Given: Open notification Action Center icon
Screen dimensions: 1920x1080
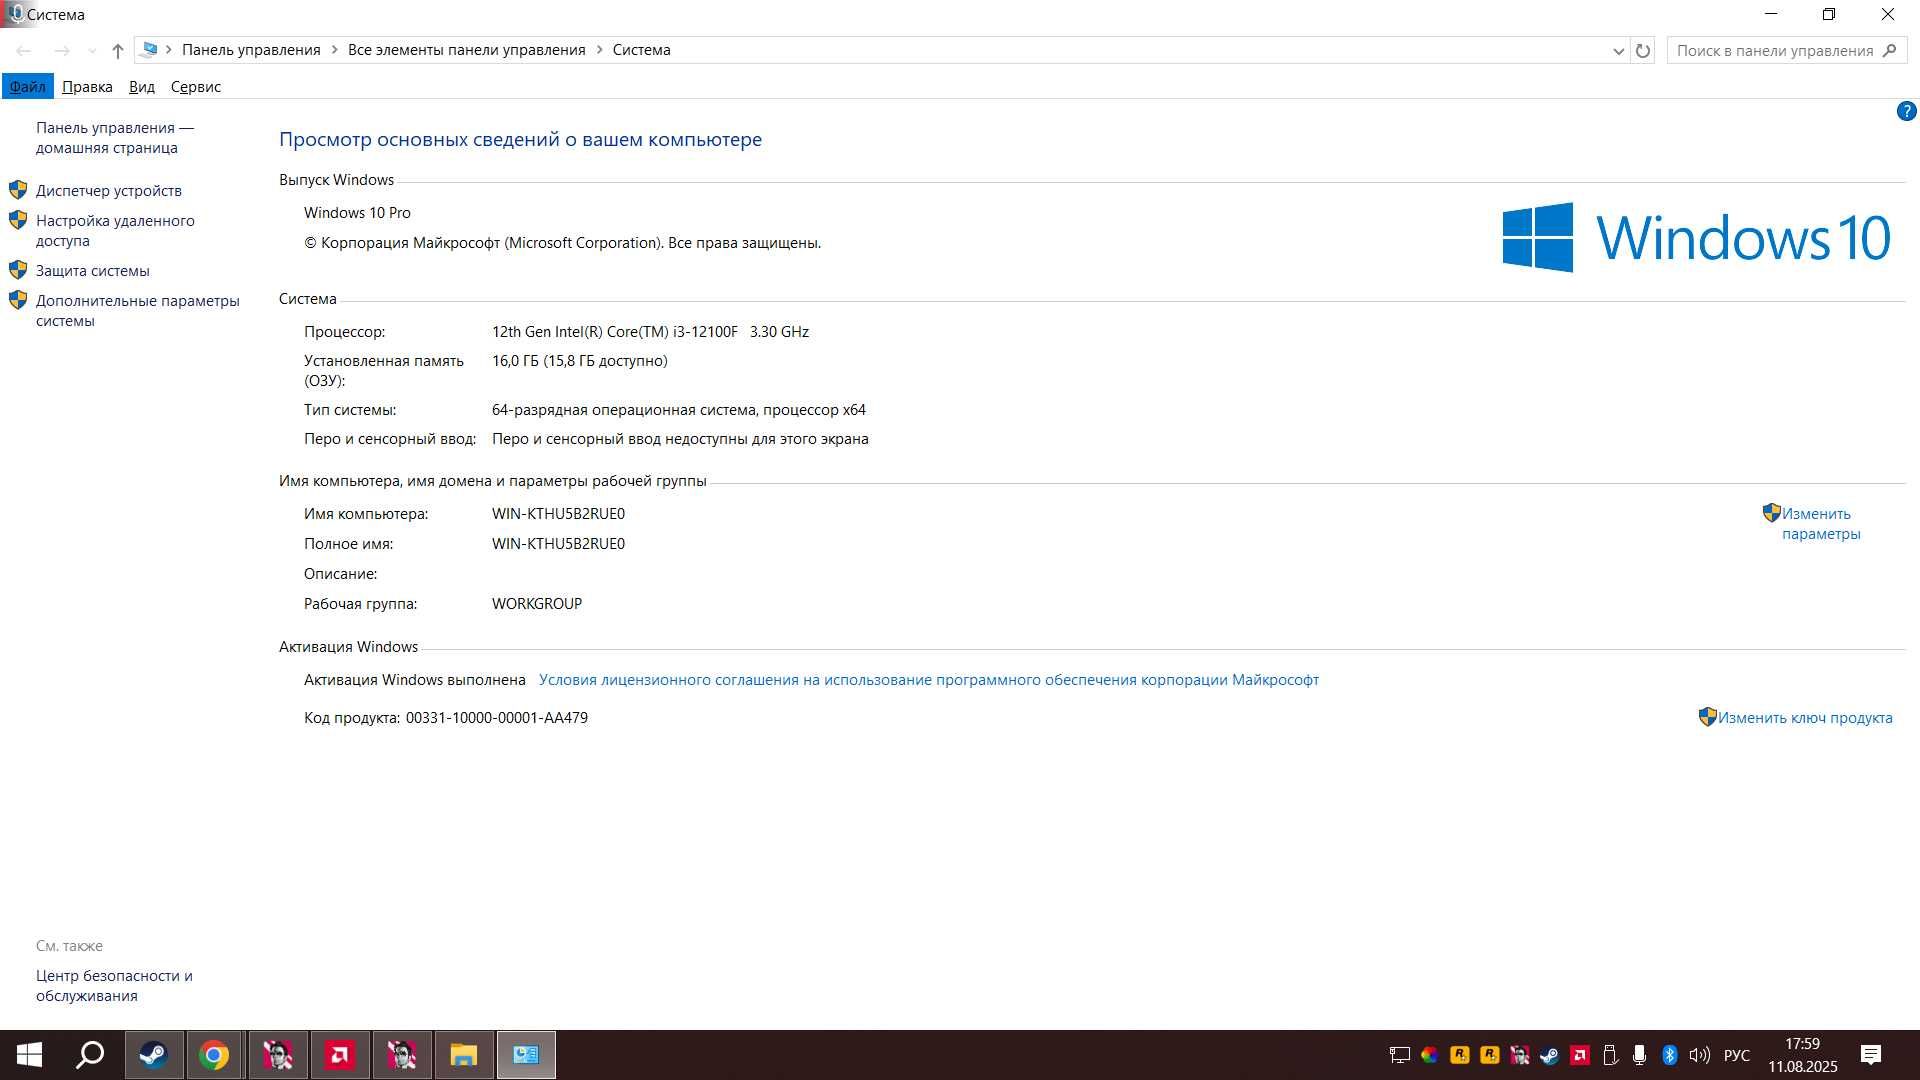Looking at the screenshot, I should (1871, 1055).
